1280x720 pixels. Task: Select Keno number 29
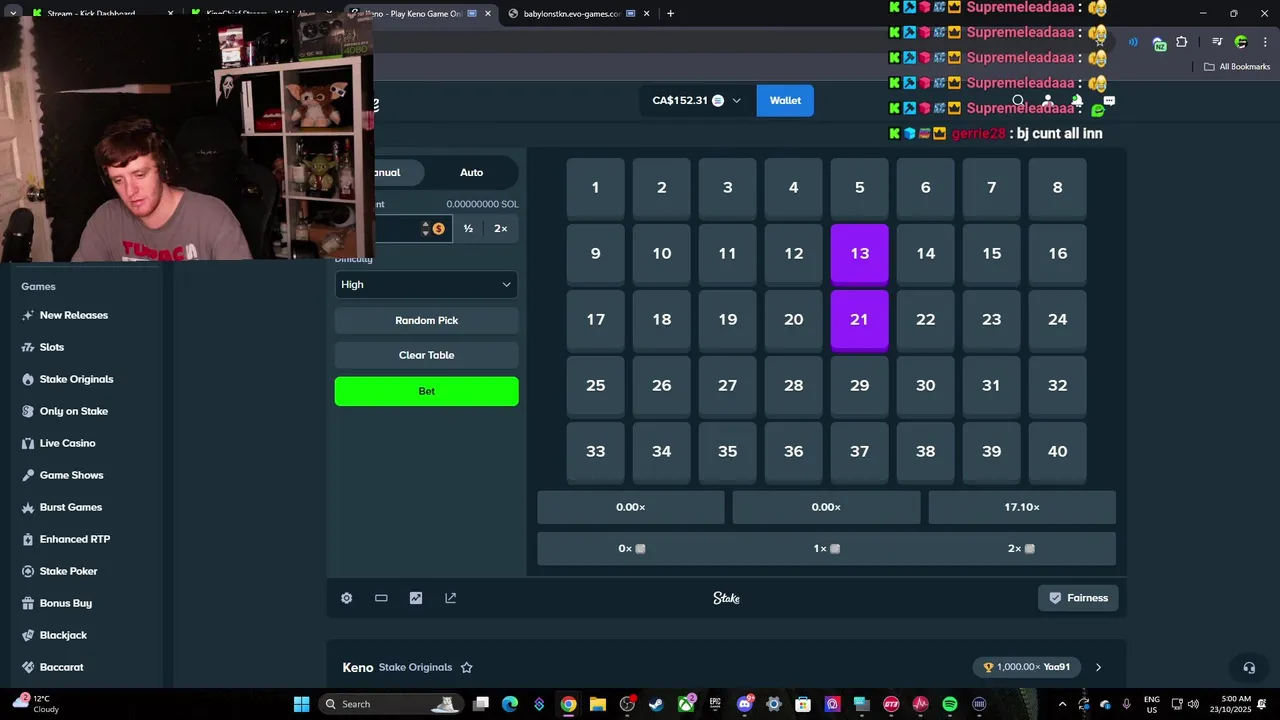tap(860, 386)
